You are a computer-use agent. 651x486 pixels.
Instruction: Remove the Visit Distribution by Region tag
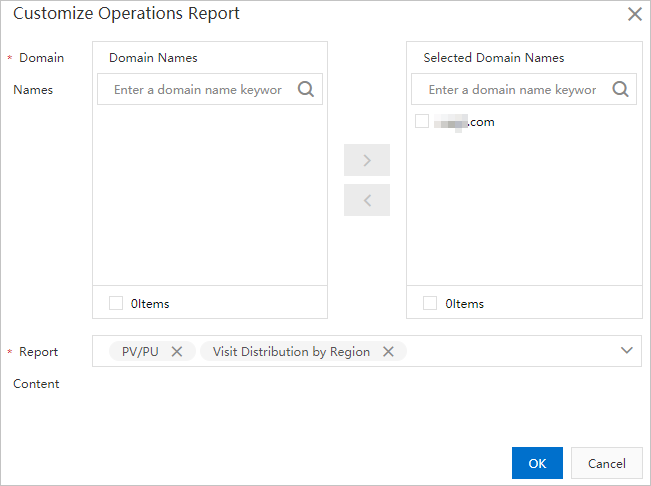point(388,351)
